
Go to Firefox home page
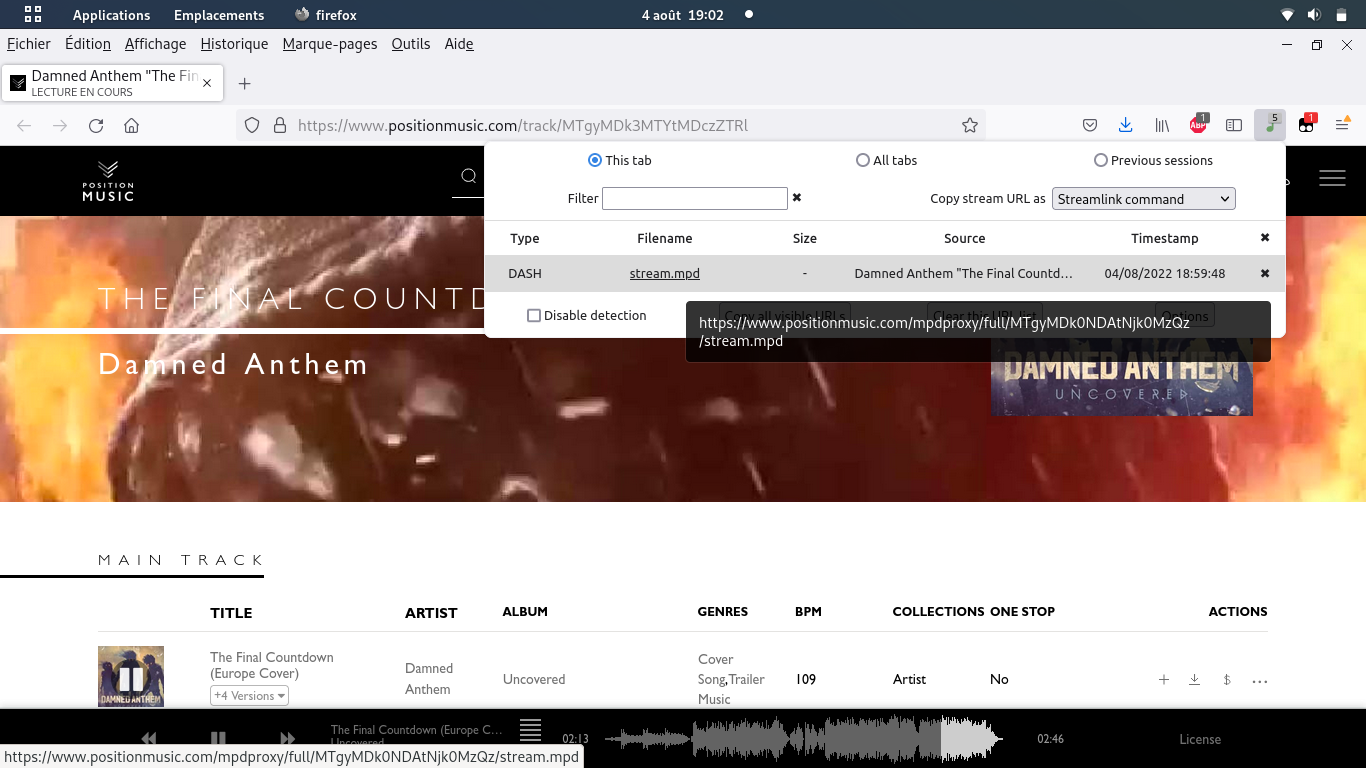(x=131, y=126)
